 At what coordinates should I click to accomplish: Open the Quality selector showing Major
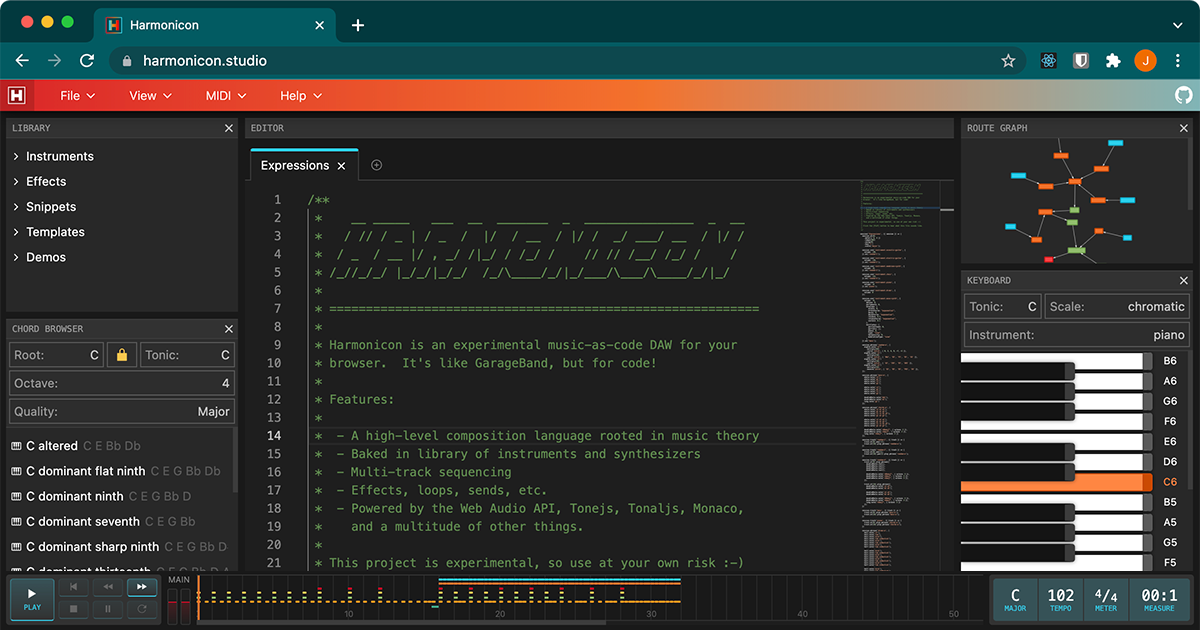pos(122,411)
